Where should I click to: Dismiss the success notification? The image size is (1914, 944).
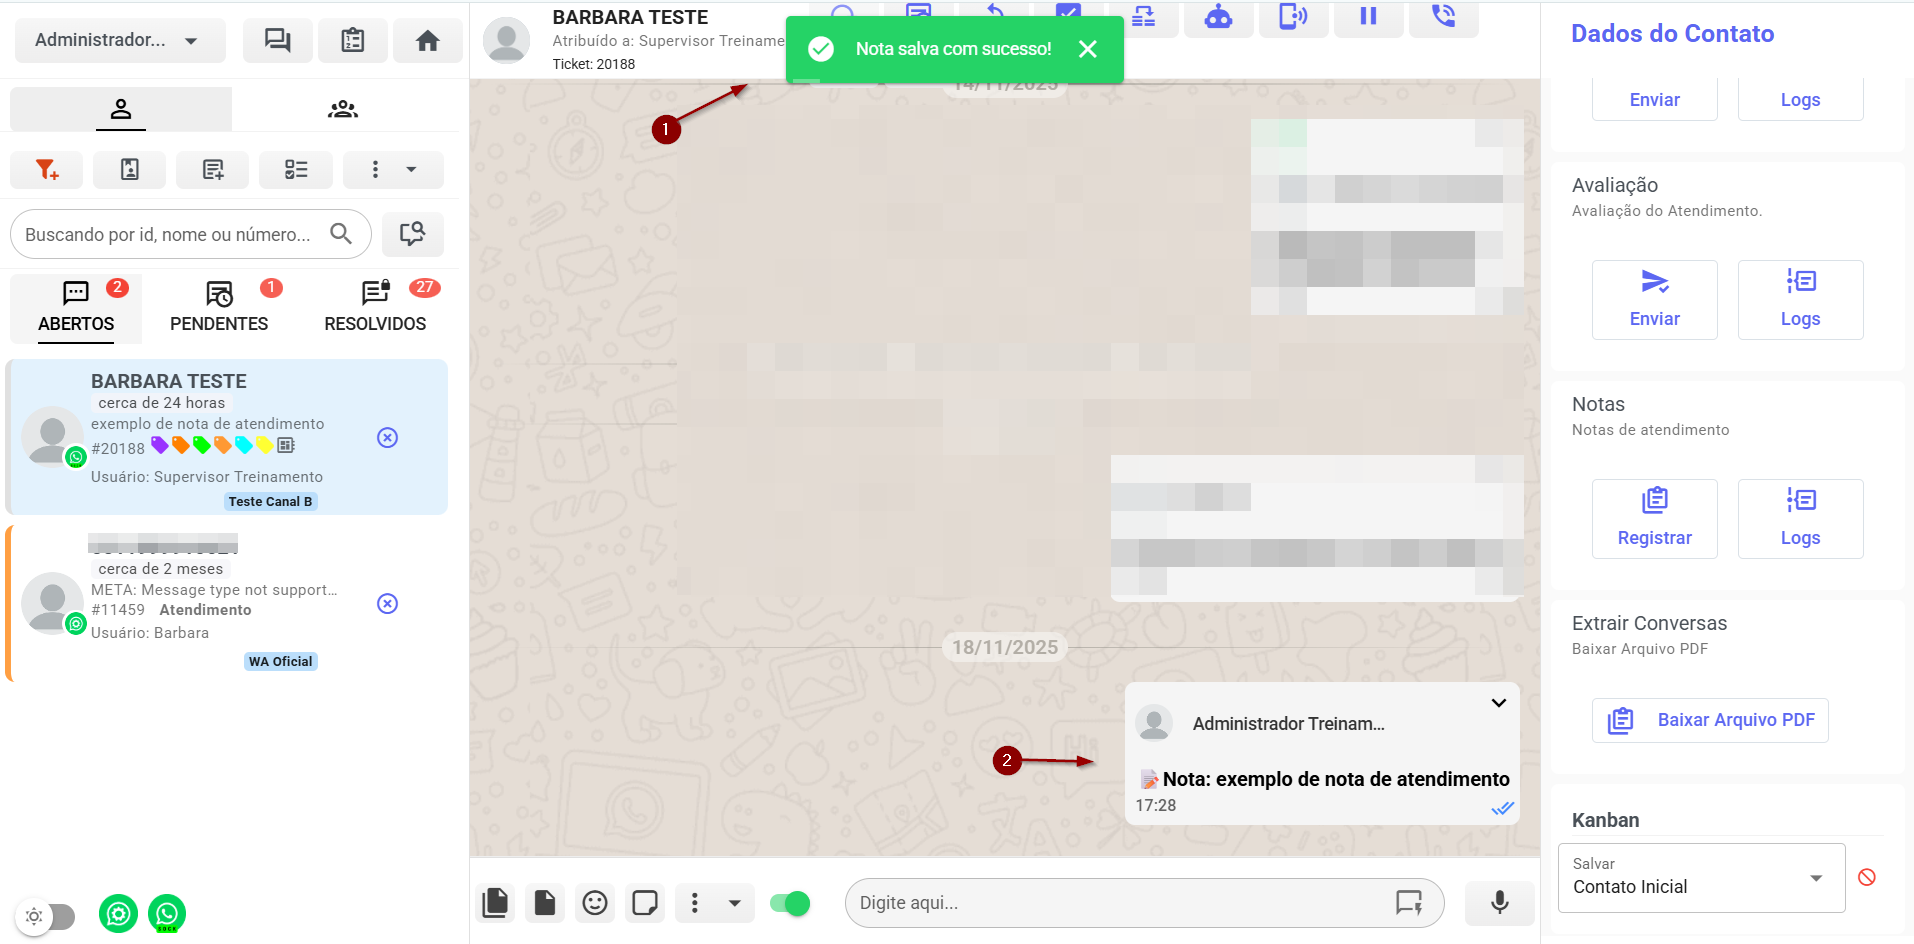(1088, 49)
